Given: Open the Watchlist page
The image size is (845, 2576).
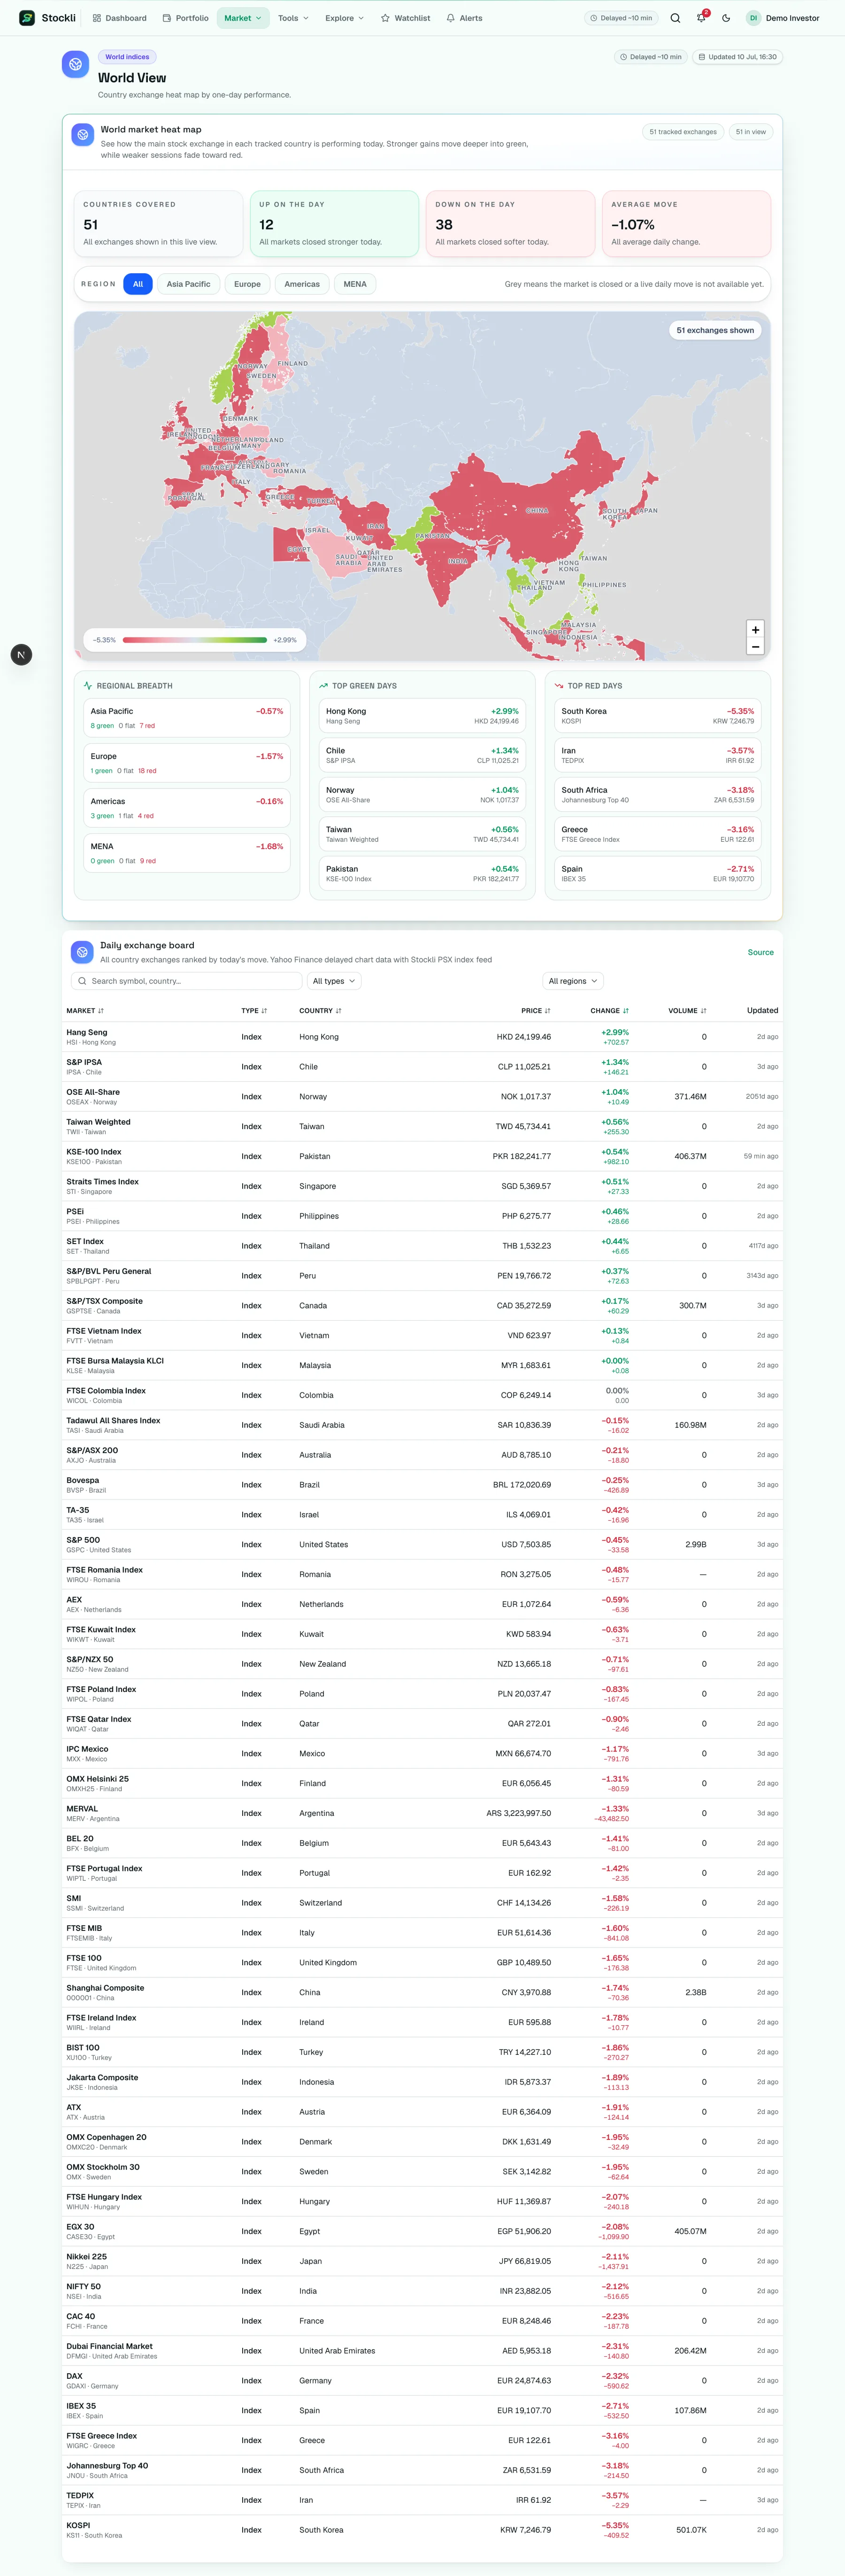Looking at the screenshot, I should [406, 18].
